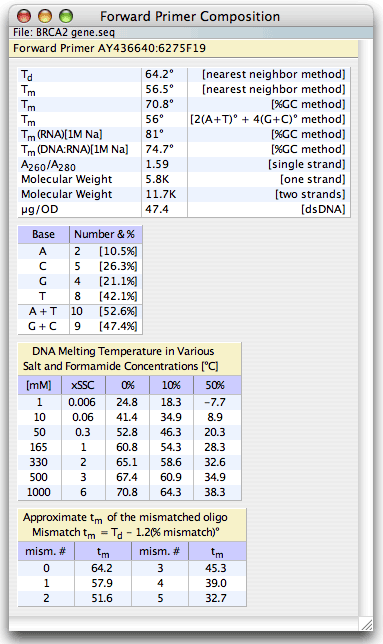Click the 38.3 cell in the 1000 mM row
This screenshot has height=644, width=383.
(215, 492)
